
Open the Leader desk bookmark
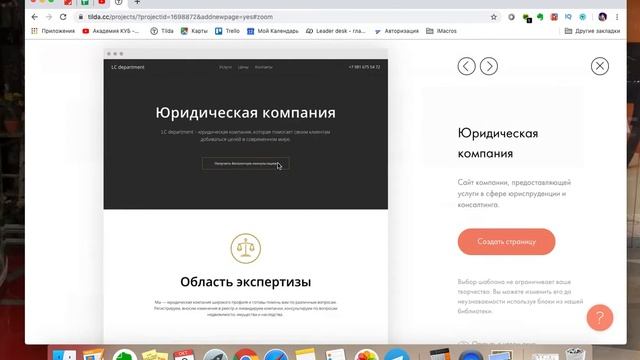pos(336,31)
